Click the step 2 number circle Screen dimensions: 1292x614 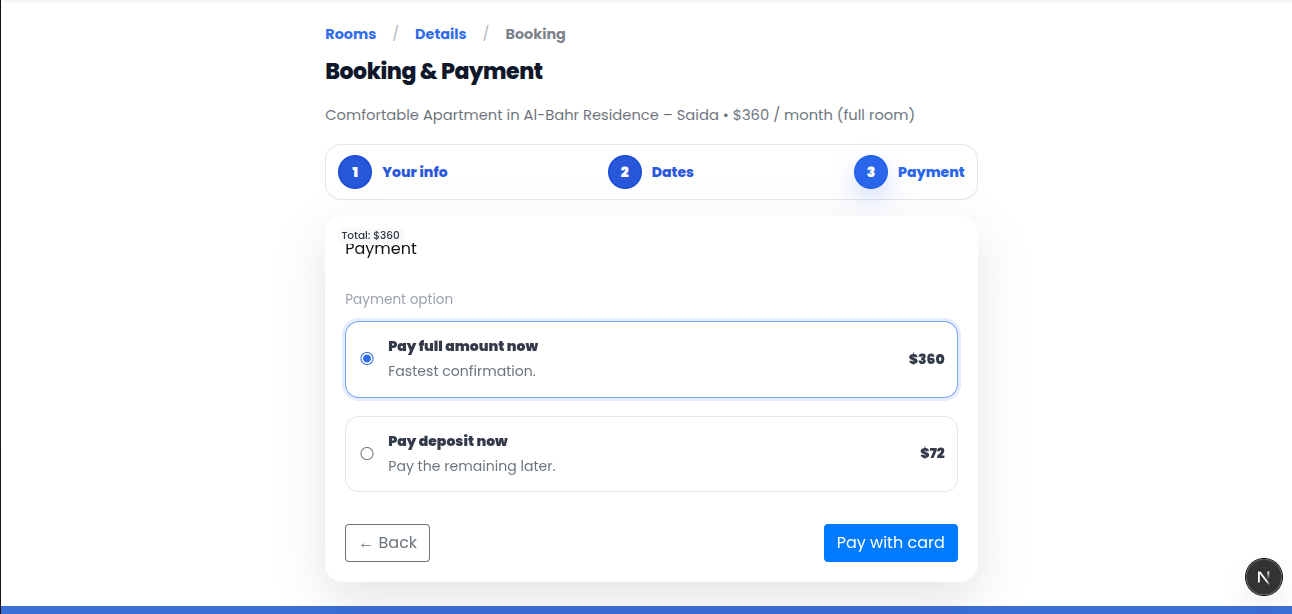click(625, 172)
